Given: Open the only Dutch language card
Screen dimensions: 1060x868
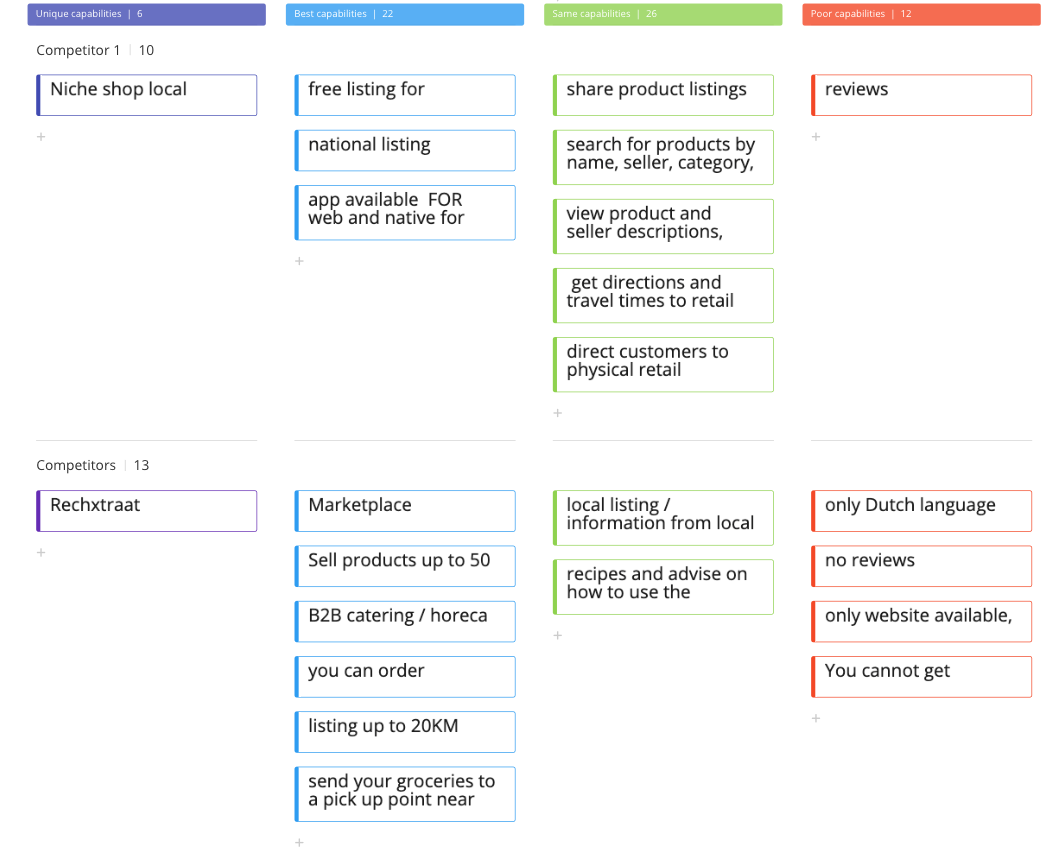Looking at the screenshot, I should 921,511.
